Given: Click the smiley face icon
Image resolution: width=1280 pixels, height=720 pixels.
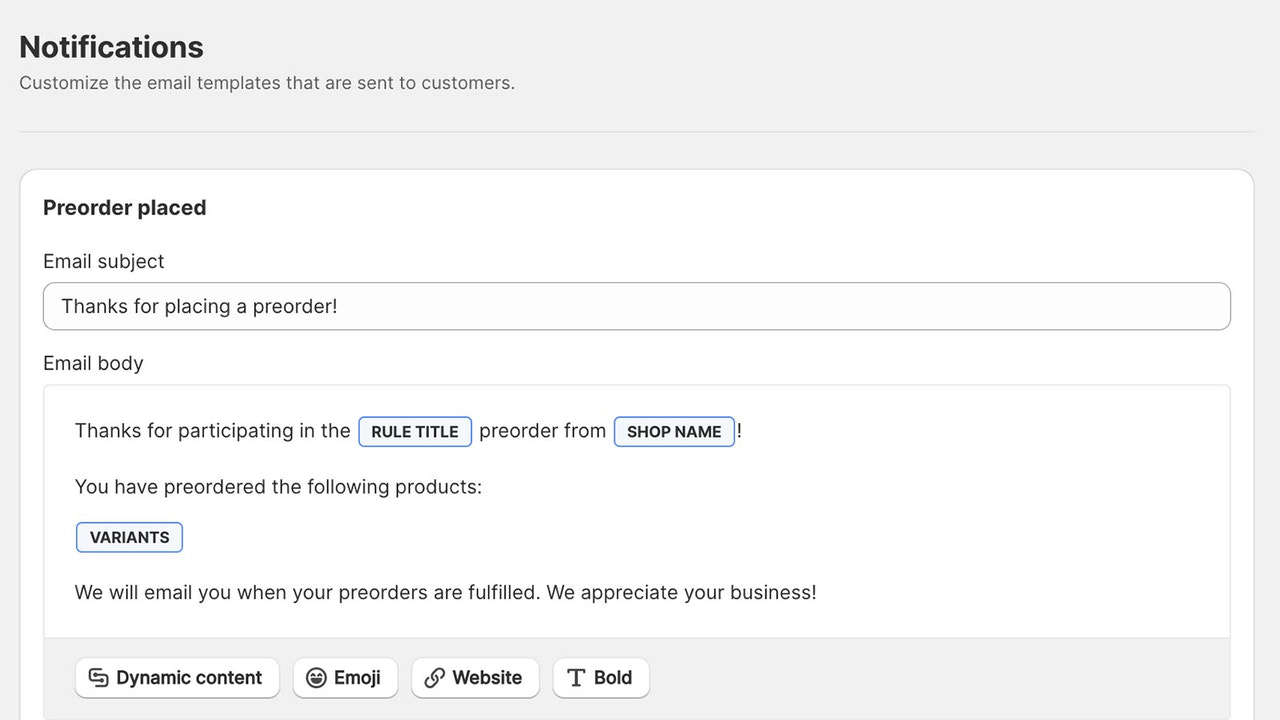Looking at the screenshot, I should [x=316, y=678].
